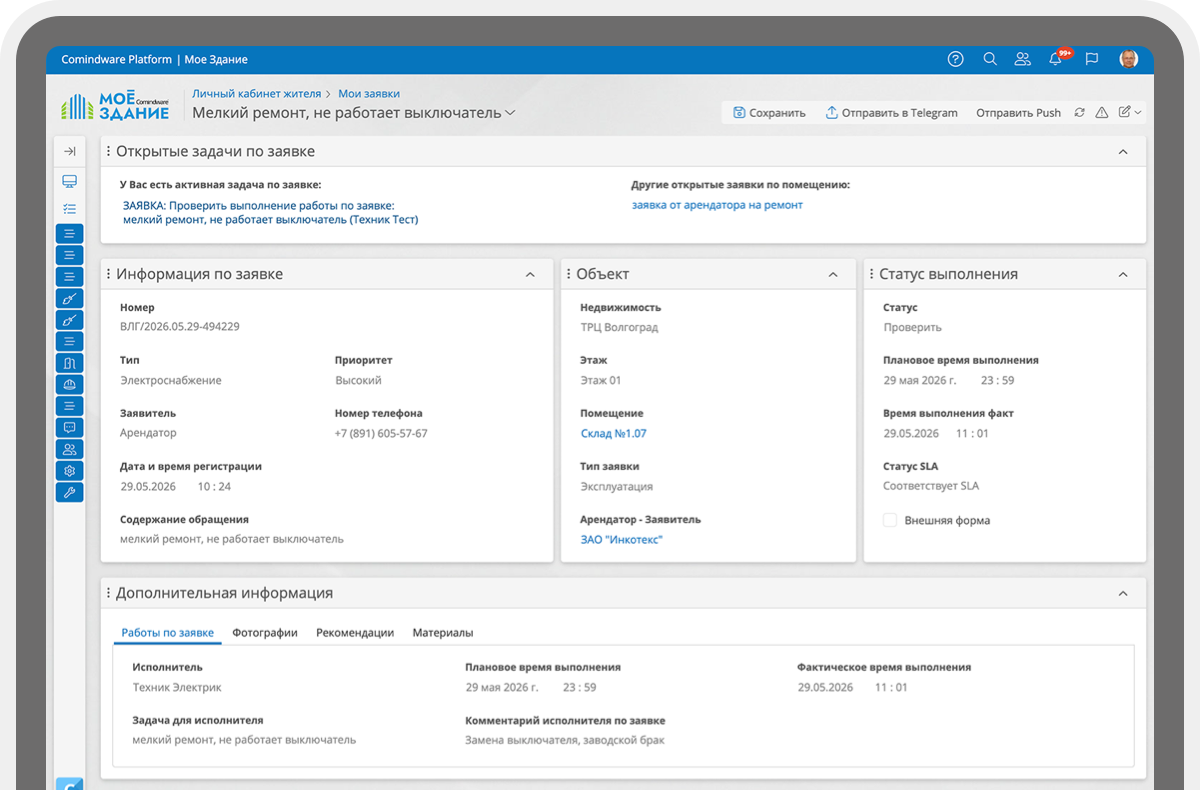
Task: Open the gear settings icon in sidebar
Action: (69, 471)
